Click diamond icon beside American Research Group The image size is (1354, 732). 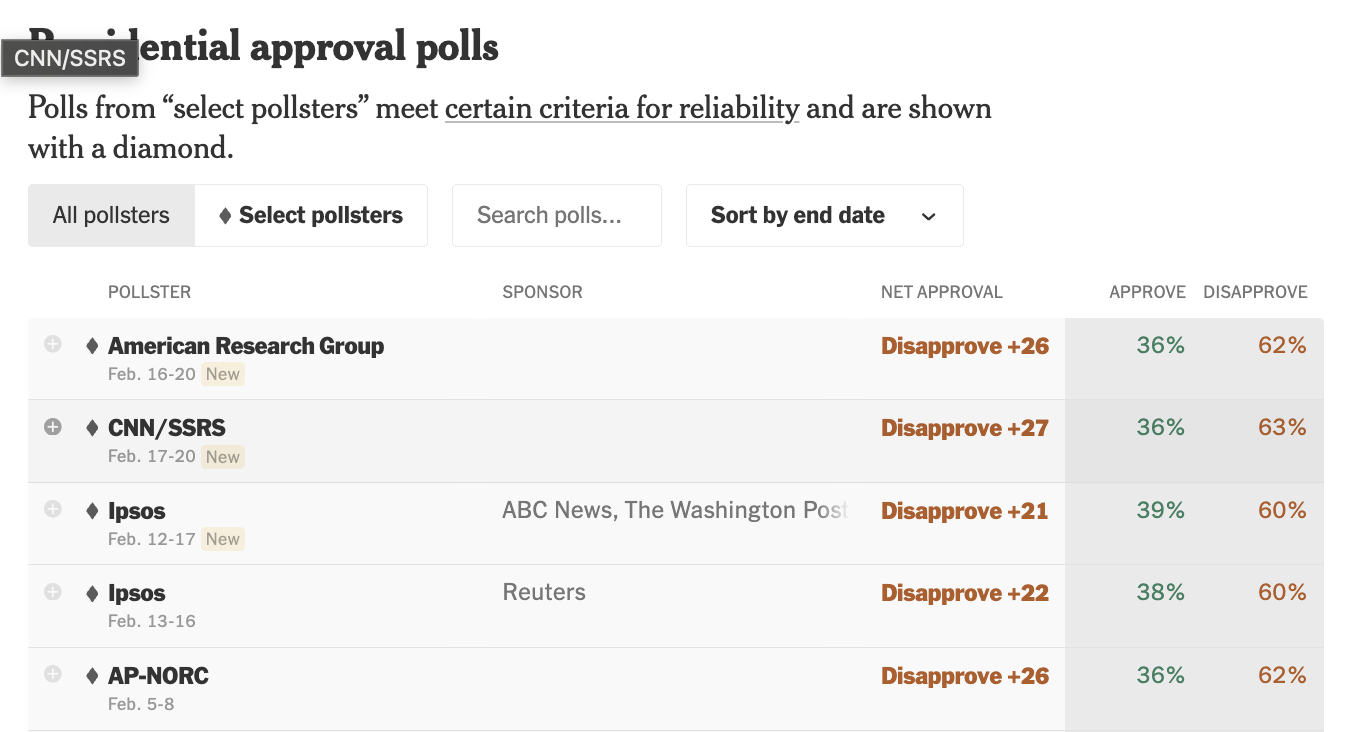click(92, 346)
